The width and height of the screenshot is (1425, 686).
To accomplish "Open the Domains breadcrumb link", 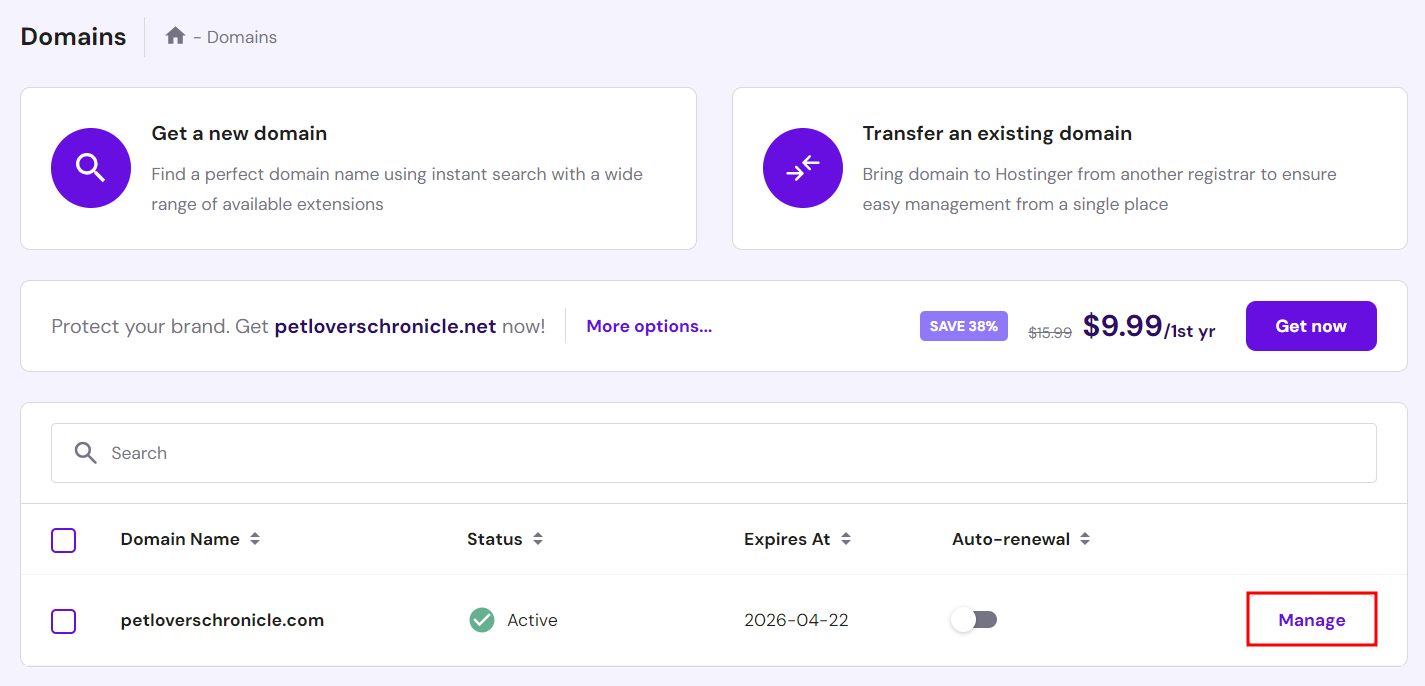I will click(x=243, y=36).
